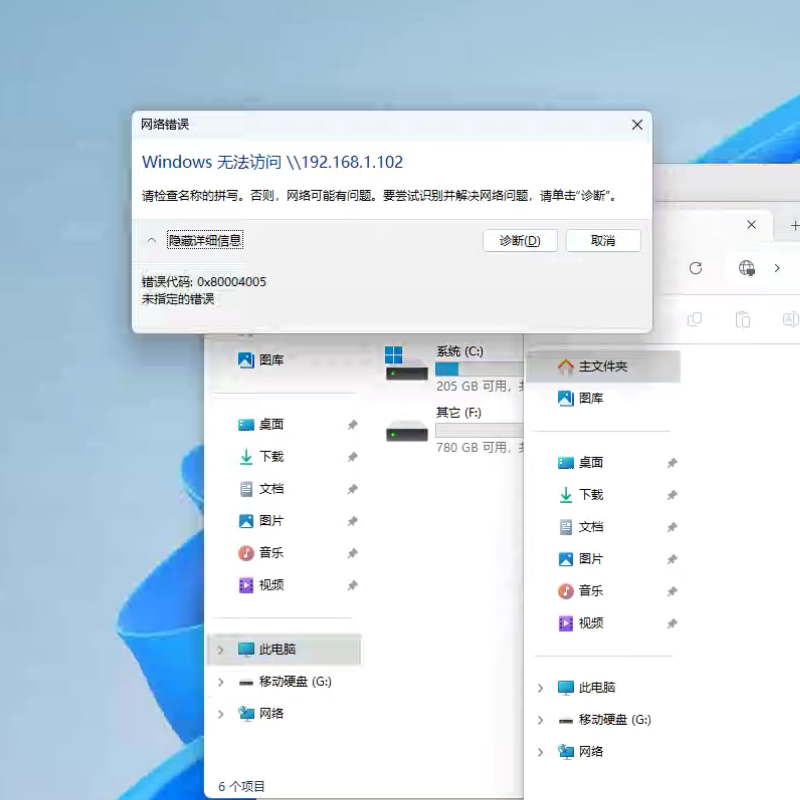Image resolution: width=800 pixels, height=800 pixels.
Task: Select 网络 in the left Explorer sidebar
Action: coord(261,714)
